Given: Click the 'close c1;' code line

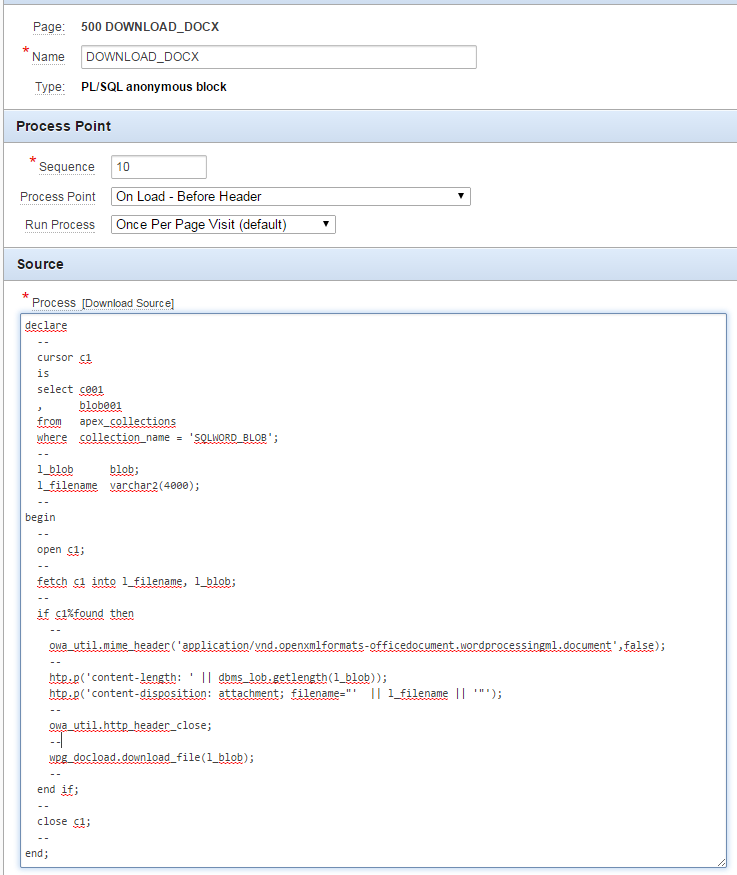Looking at the screenshot, I should [64, 821].
